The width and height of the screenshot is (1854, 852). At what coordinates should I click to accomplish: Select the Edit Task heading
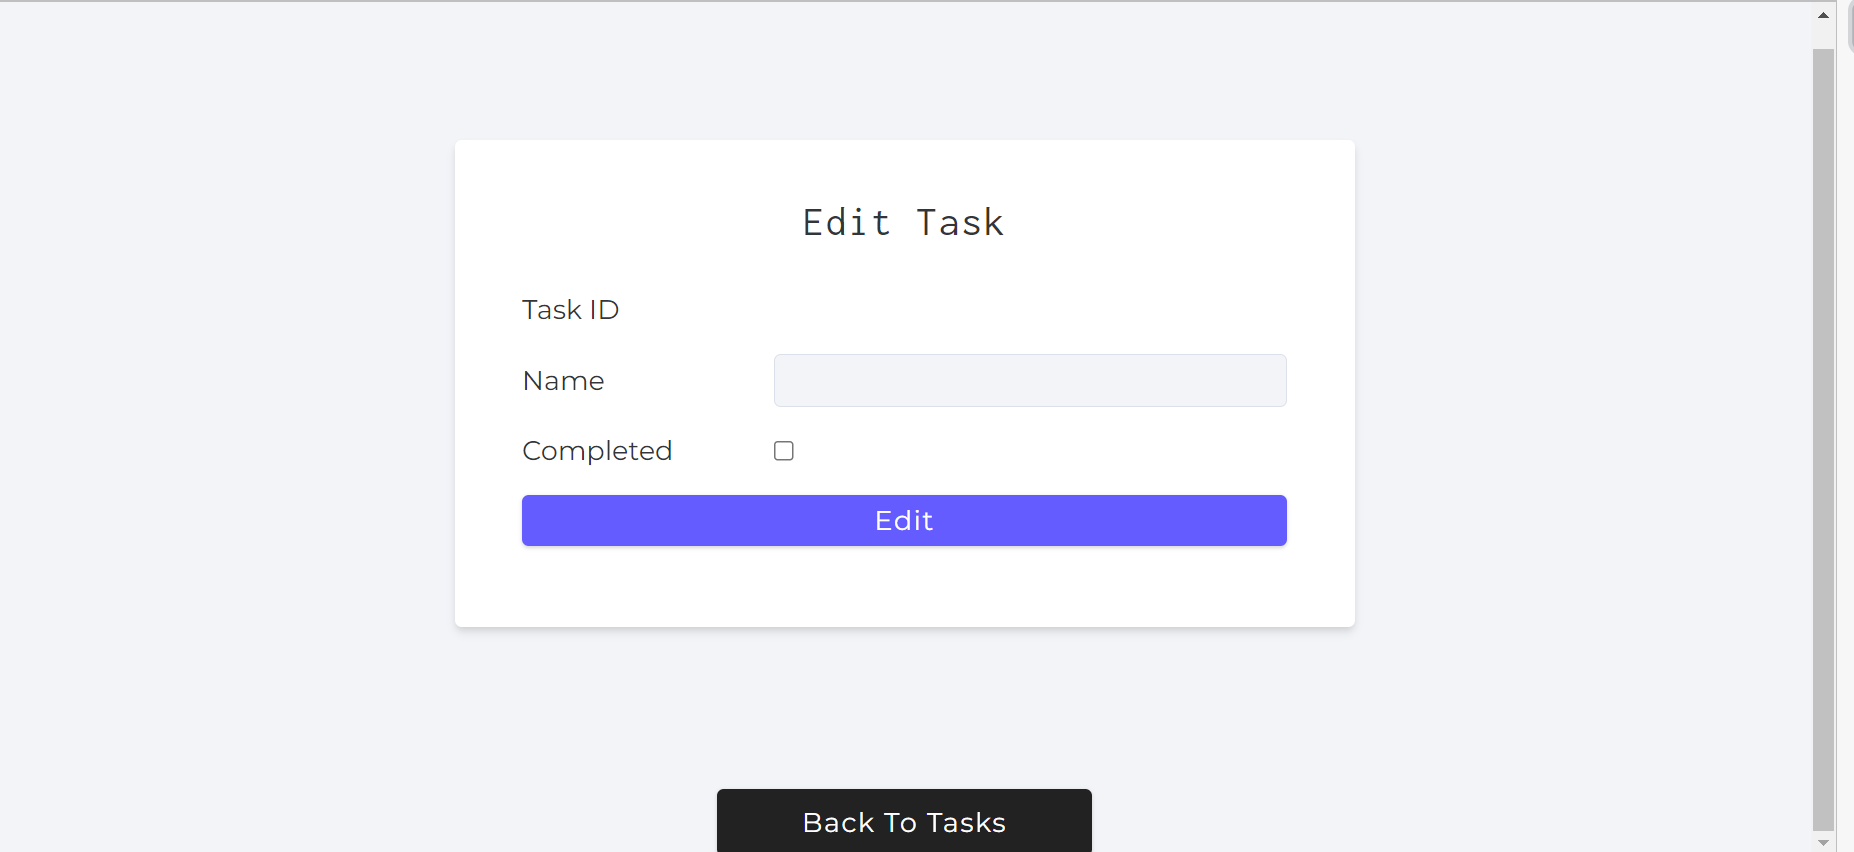pyautogui.click(x=904, y=222)
